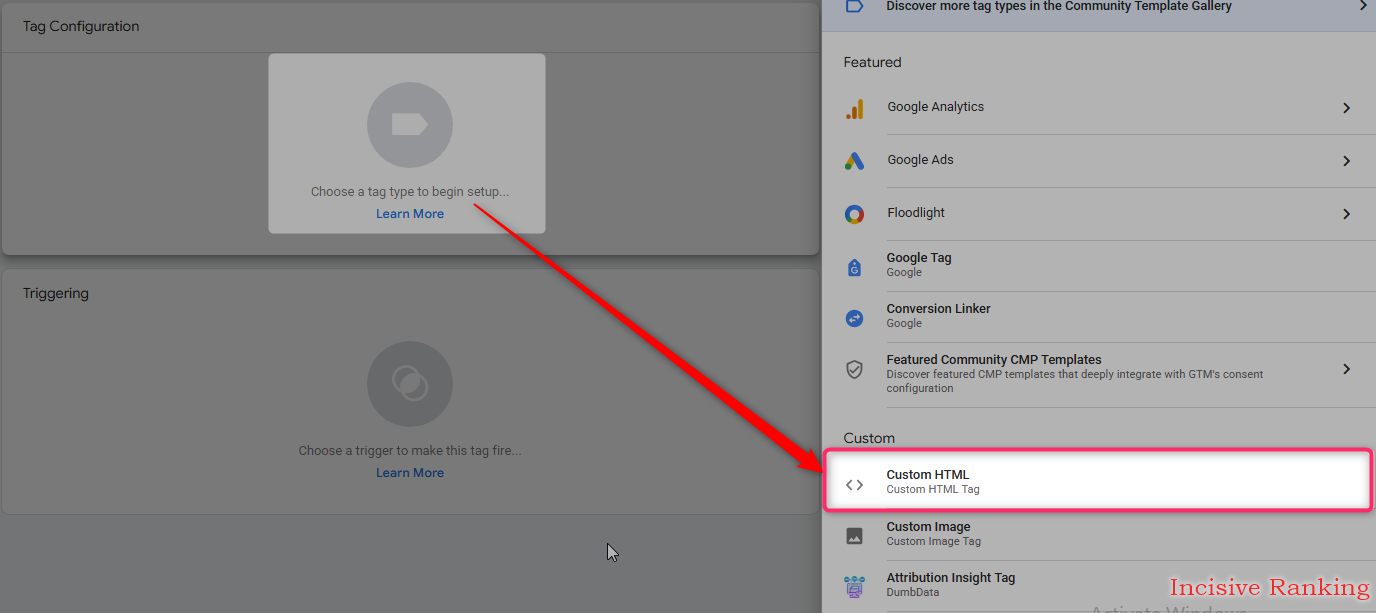
Task: Choose the Conversion Linker tag type
Action: pyautogui.click(x=1098, y=317)
